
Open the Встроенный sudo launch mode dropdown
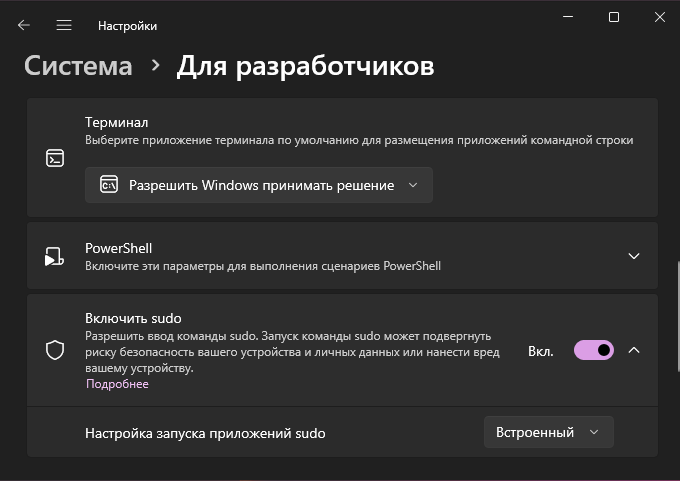[549, 432]
